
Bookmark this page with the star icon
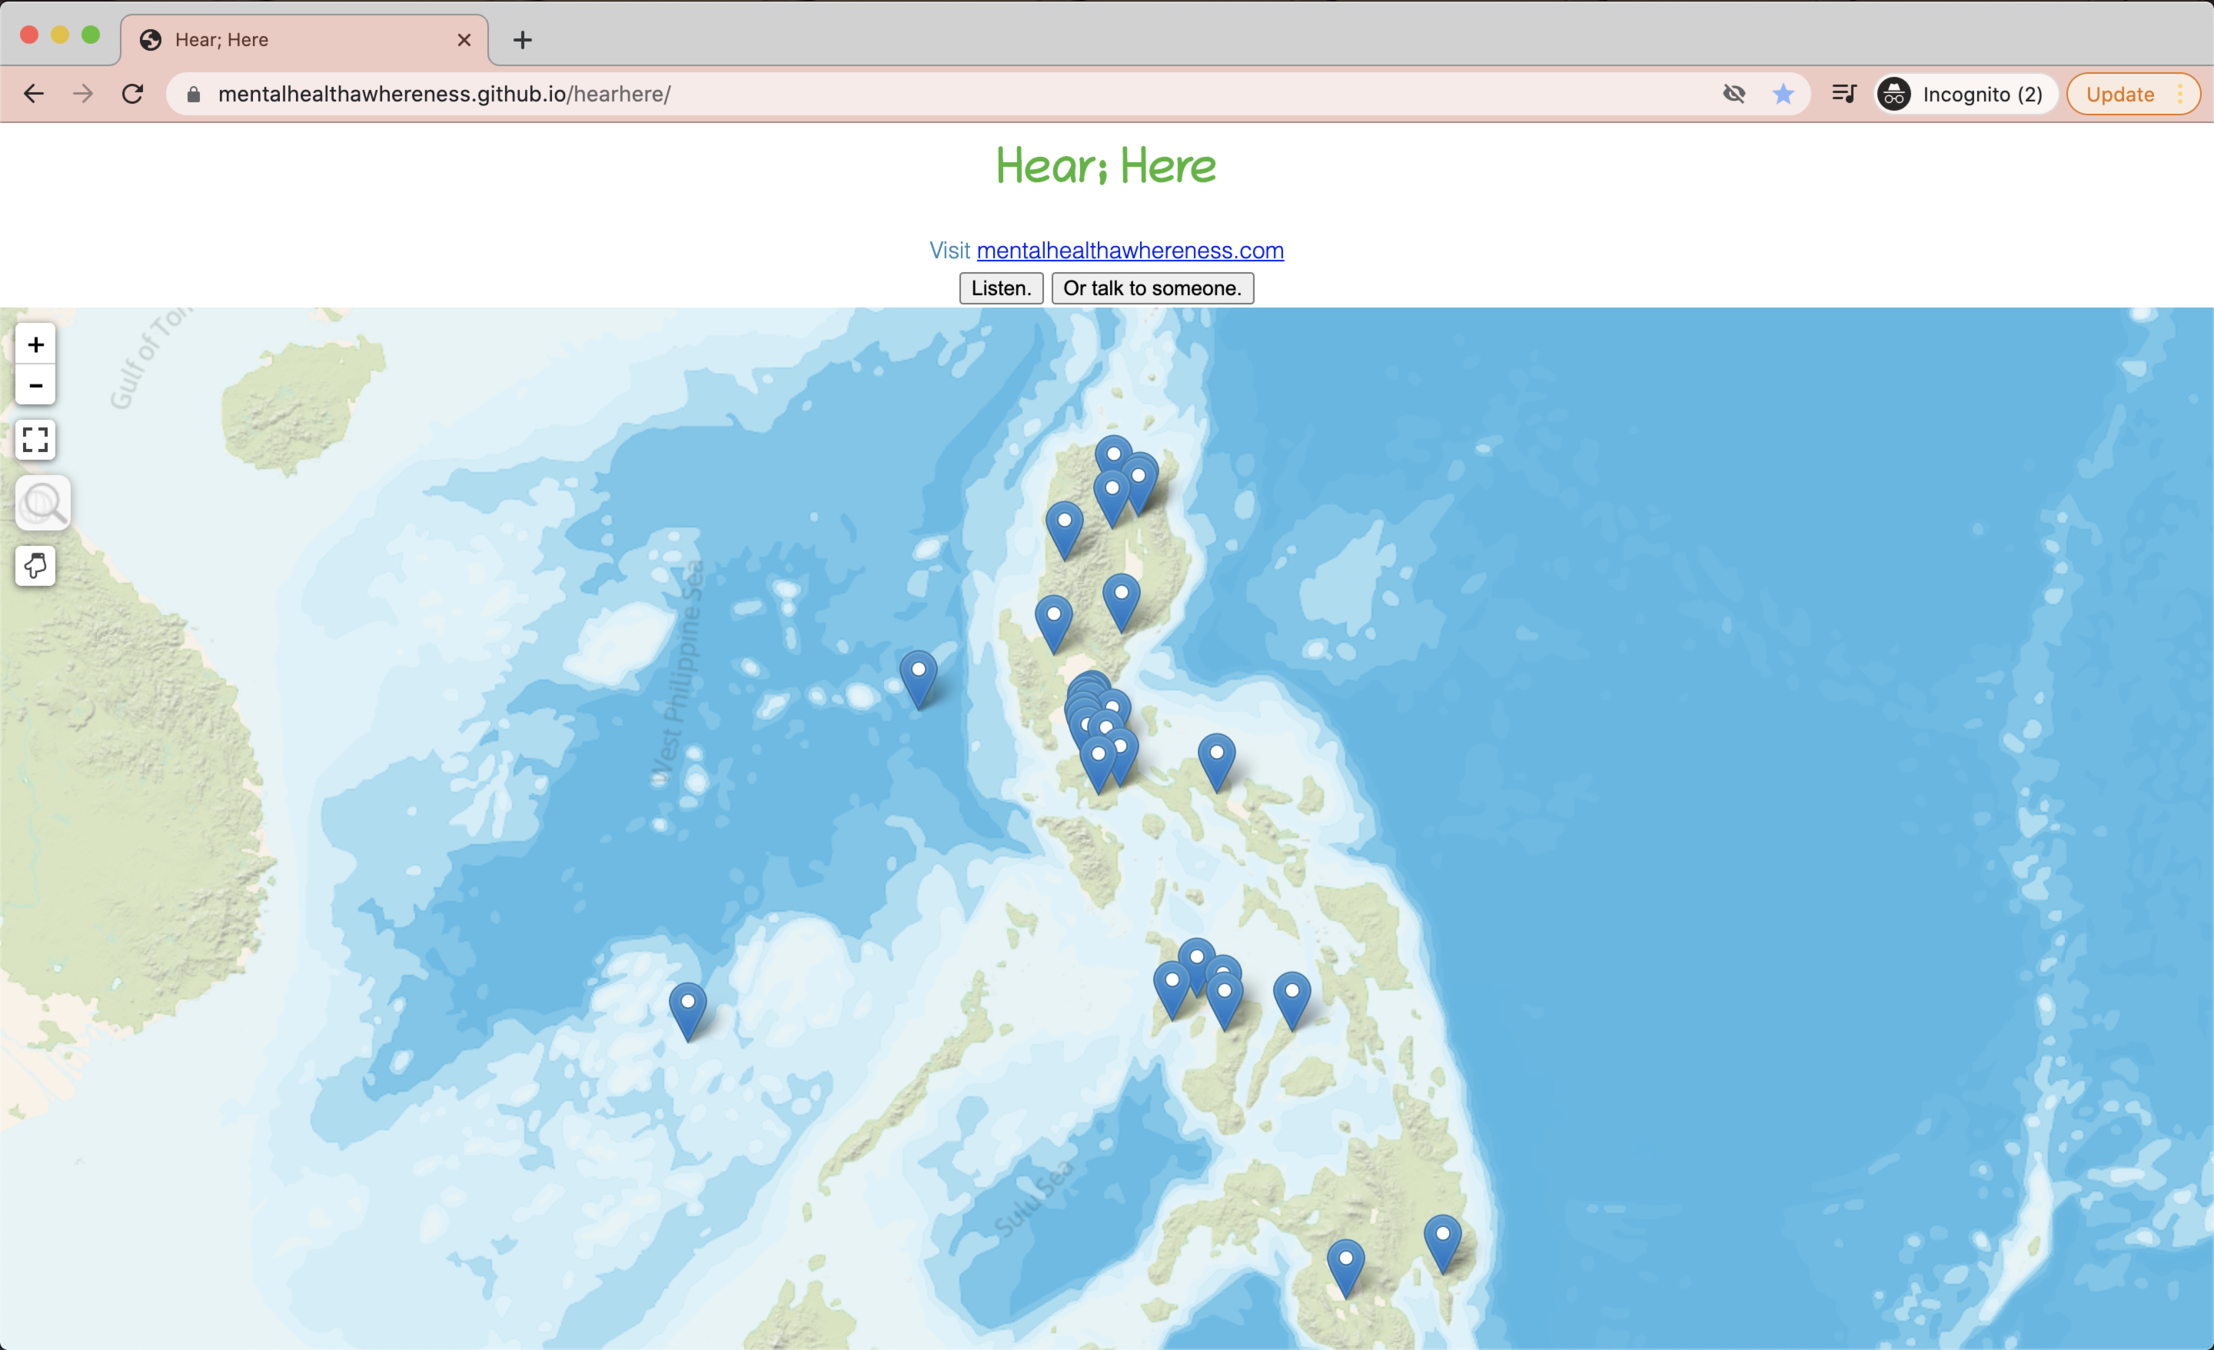[1783, 94]
